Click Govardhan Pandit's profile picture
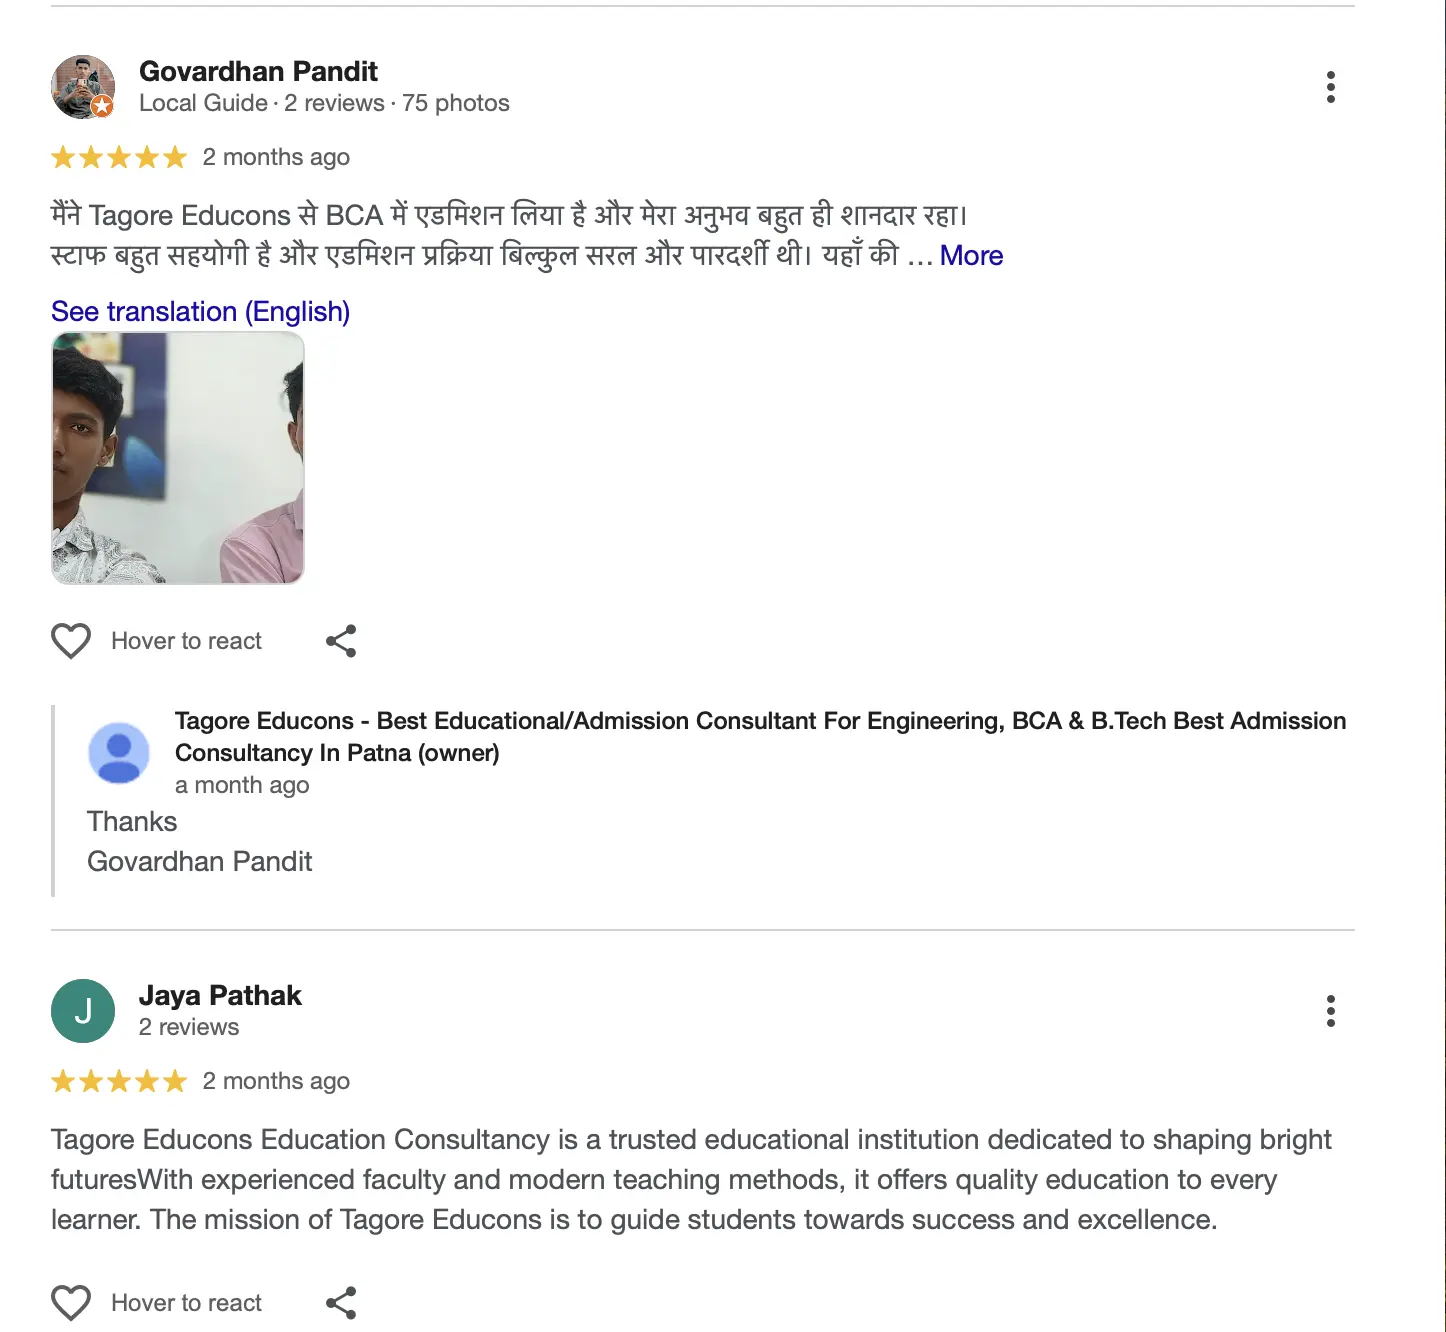 coord(83,87)
